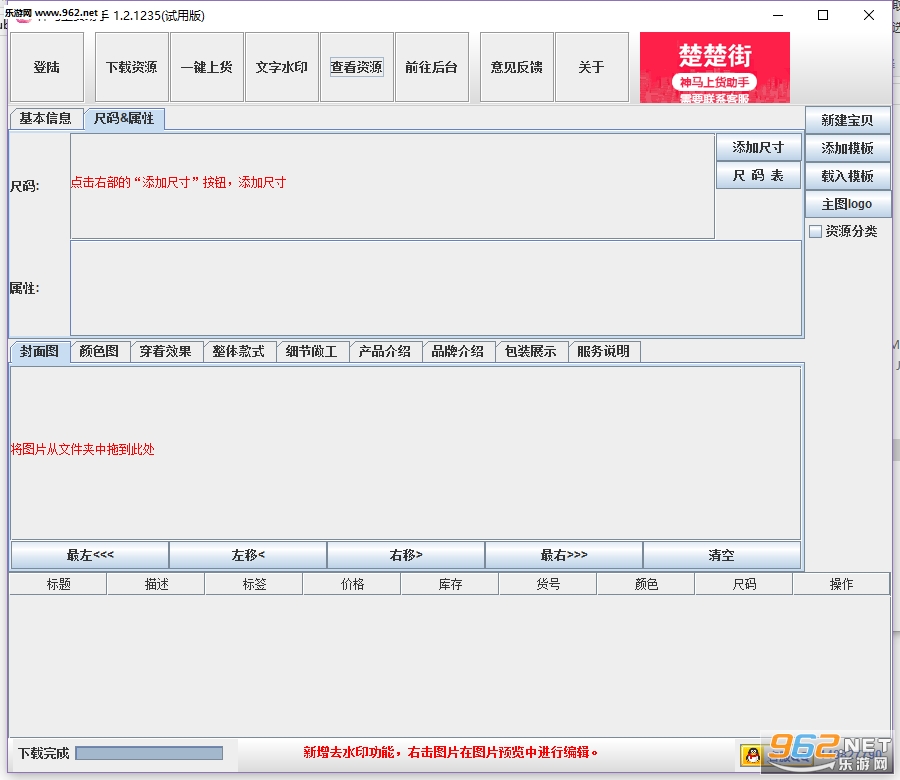Open the 整体款式 tab
900x780 pixels.
pyautogui.click(x=239, y=351)
